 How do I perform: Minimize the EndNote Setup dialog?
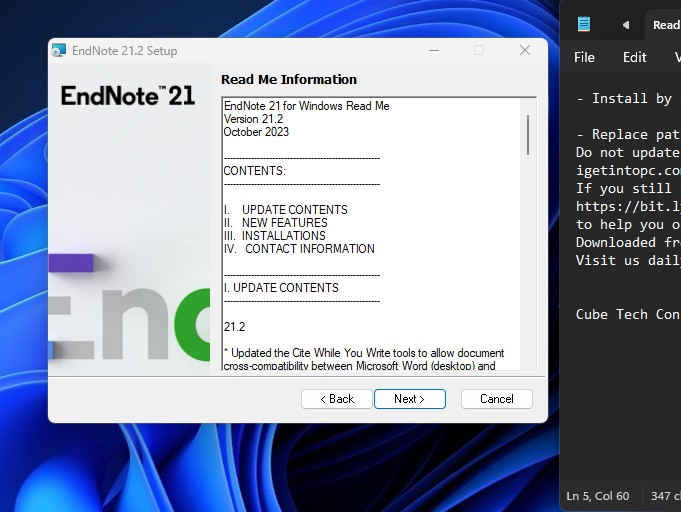pyautogui.click(x=434, y=50)
